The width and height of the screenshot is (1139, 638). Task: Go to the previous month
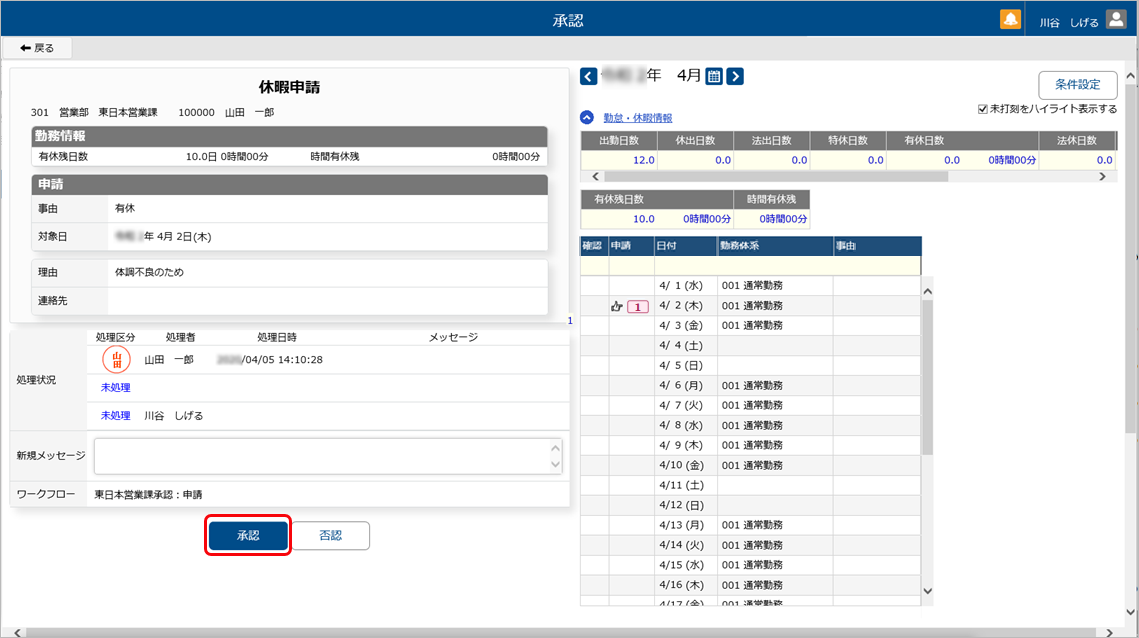[x=588, y=76]
